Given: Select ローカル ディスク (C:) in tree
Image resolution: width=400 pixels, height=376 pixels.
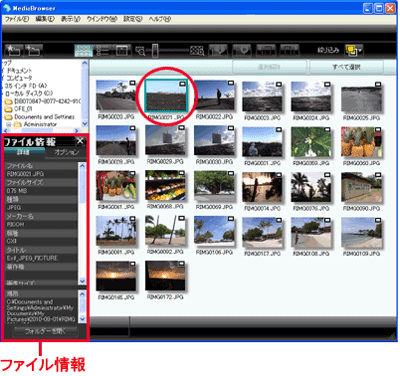Looking at the screenshot, I should [x=29, y=93].
